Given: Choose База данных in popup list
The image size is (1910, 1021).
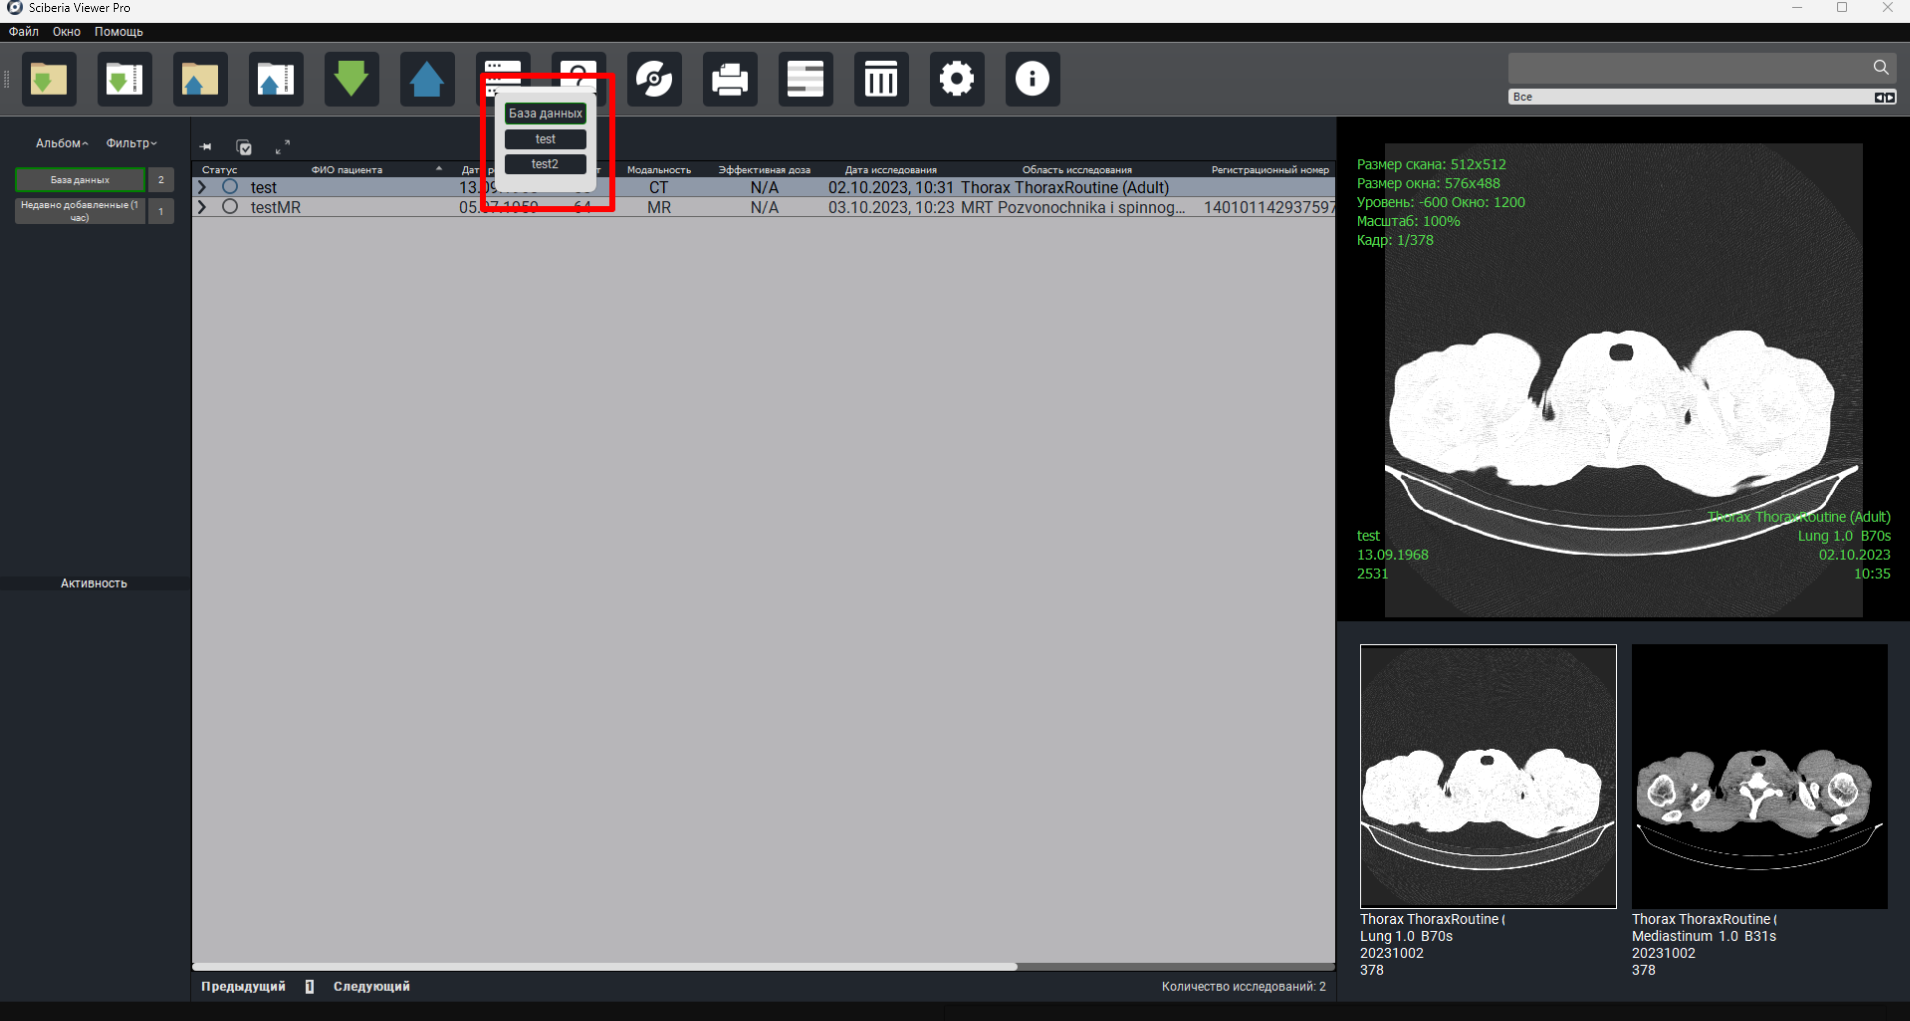Looking at the screenshot, I should pyautogui.click(x=545, y=113).
